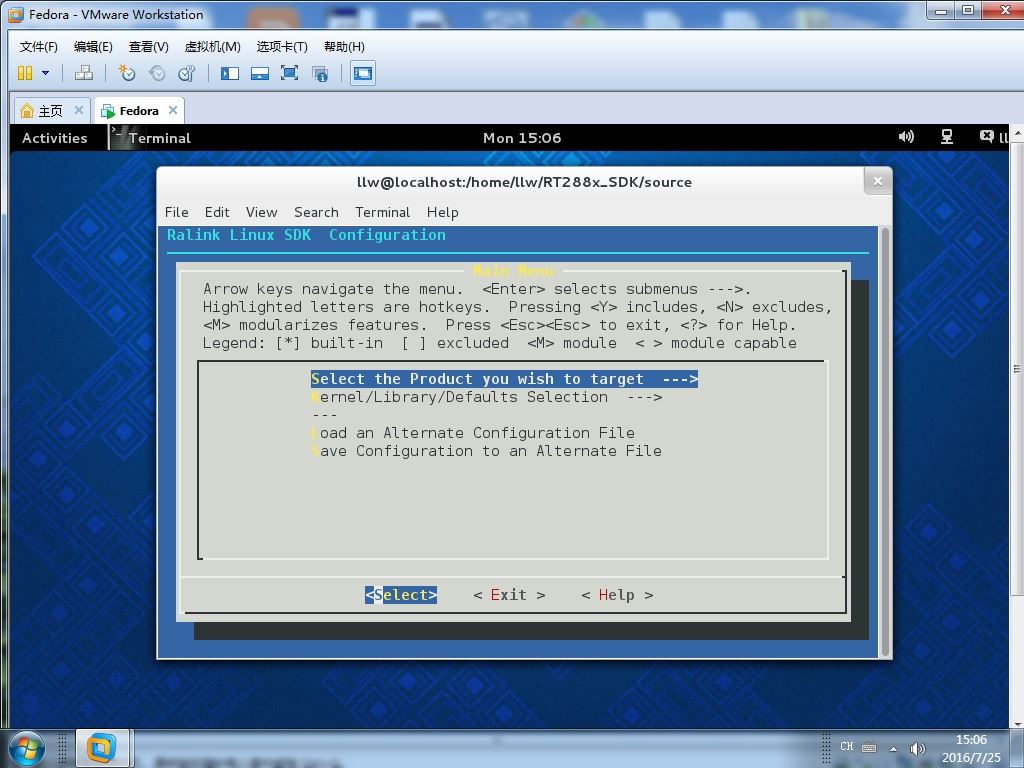Open the 文件(F) menu

coord(39,46)
